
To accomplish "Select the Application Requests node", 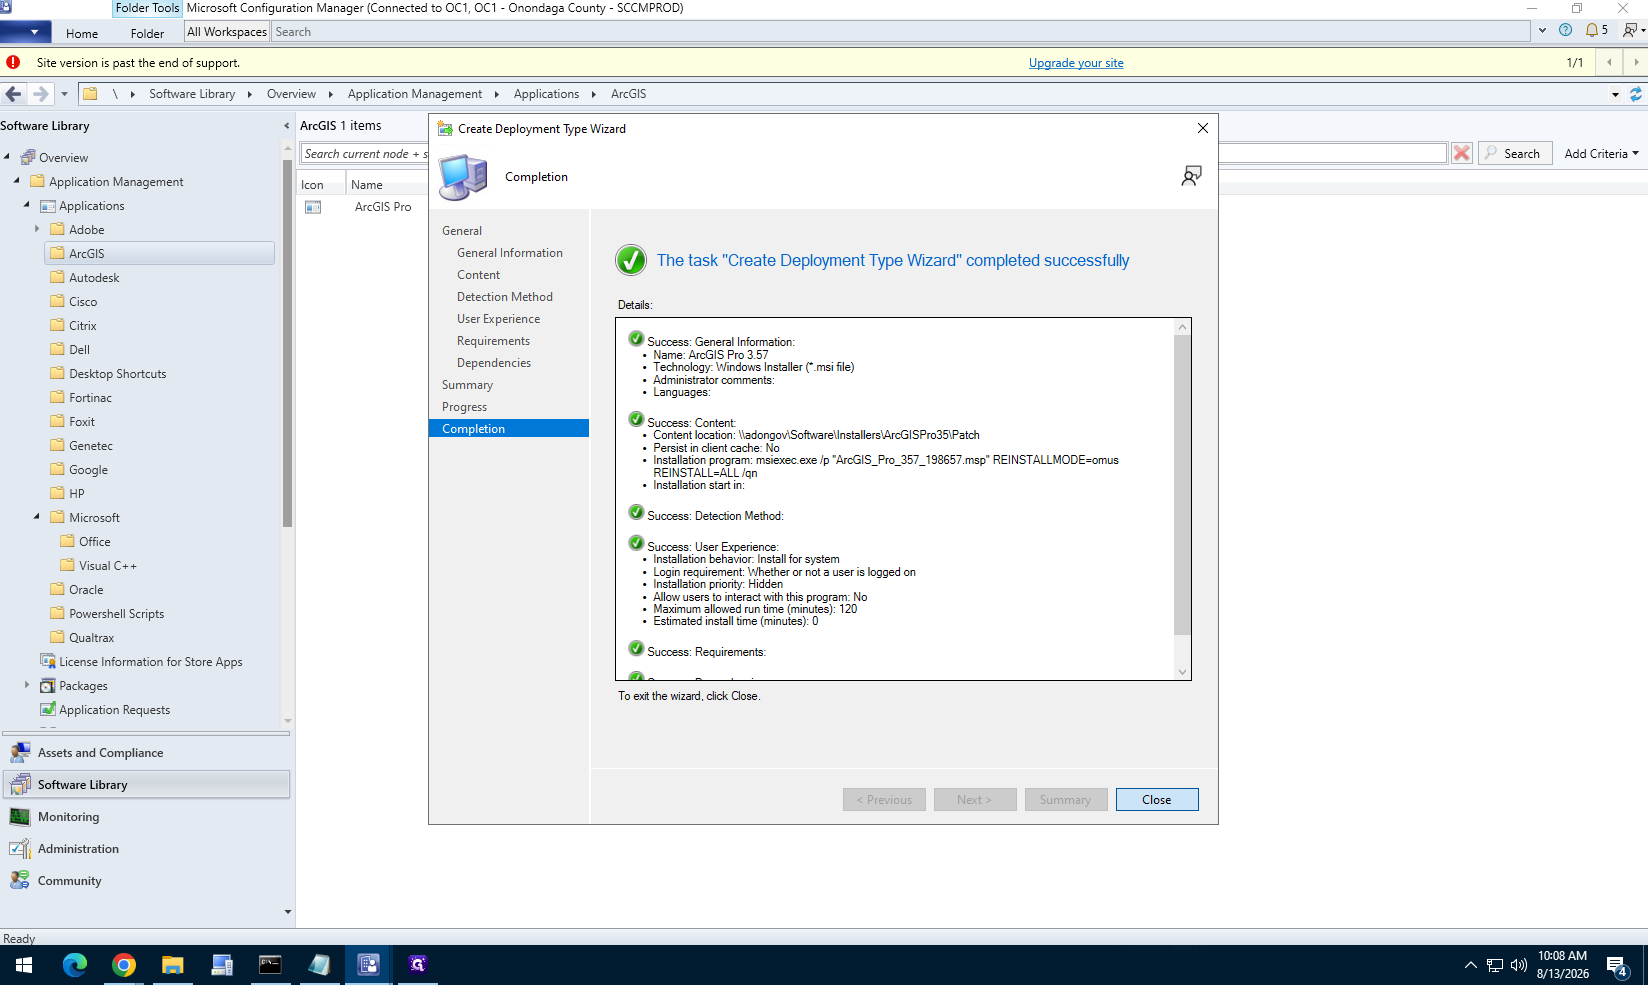I will (x=114, y=710).
